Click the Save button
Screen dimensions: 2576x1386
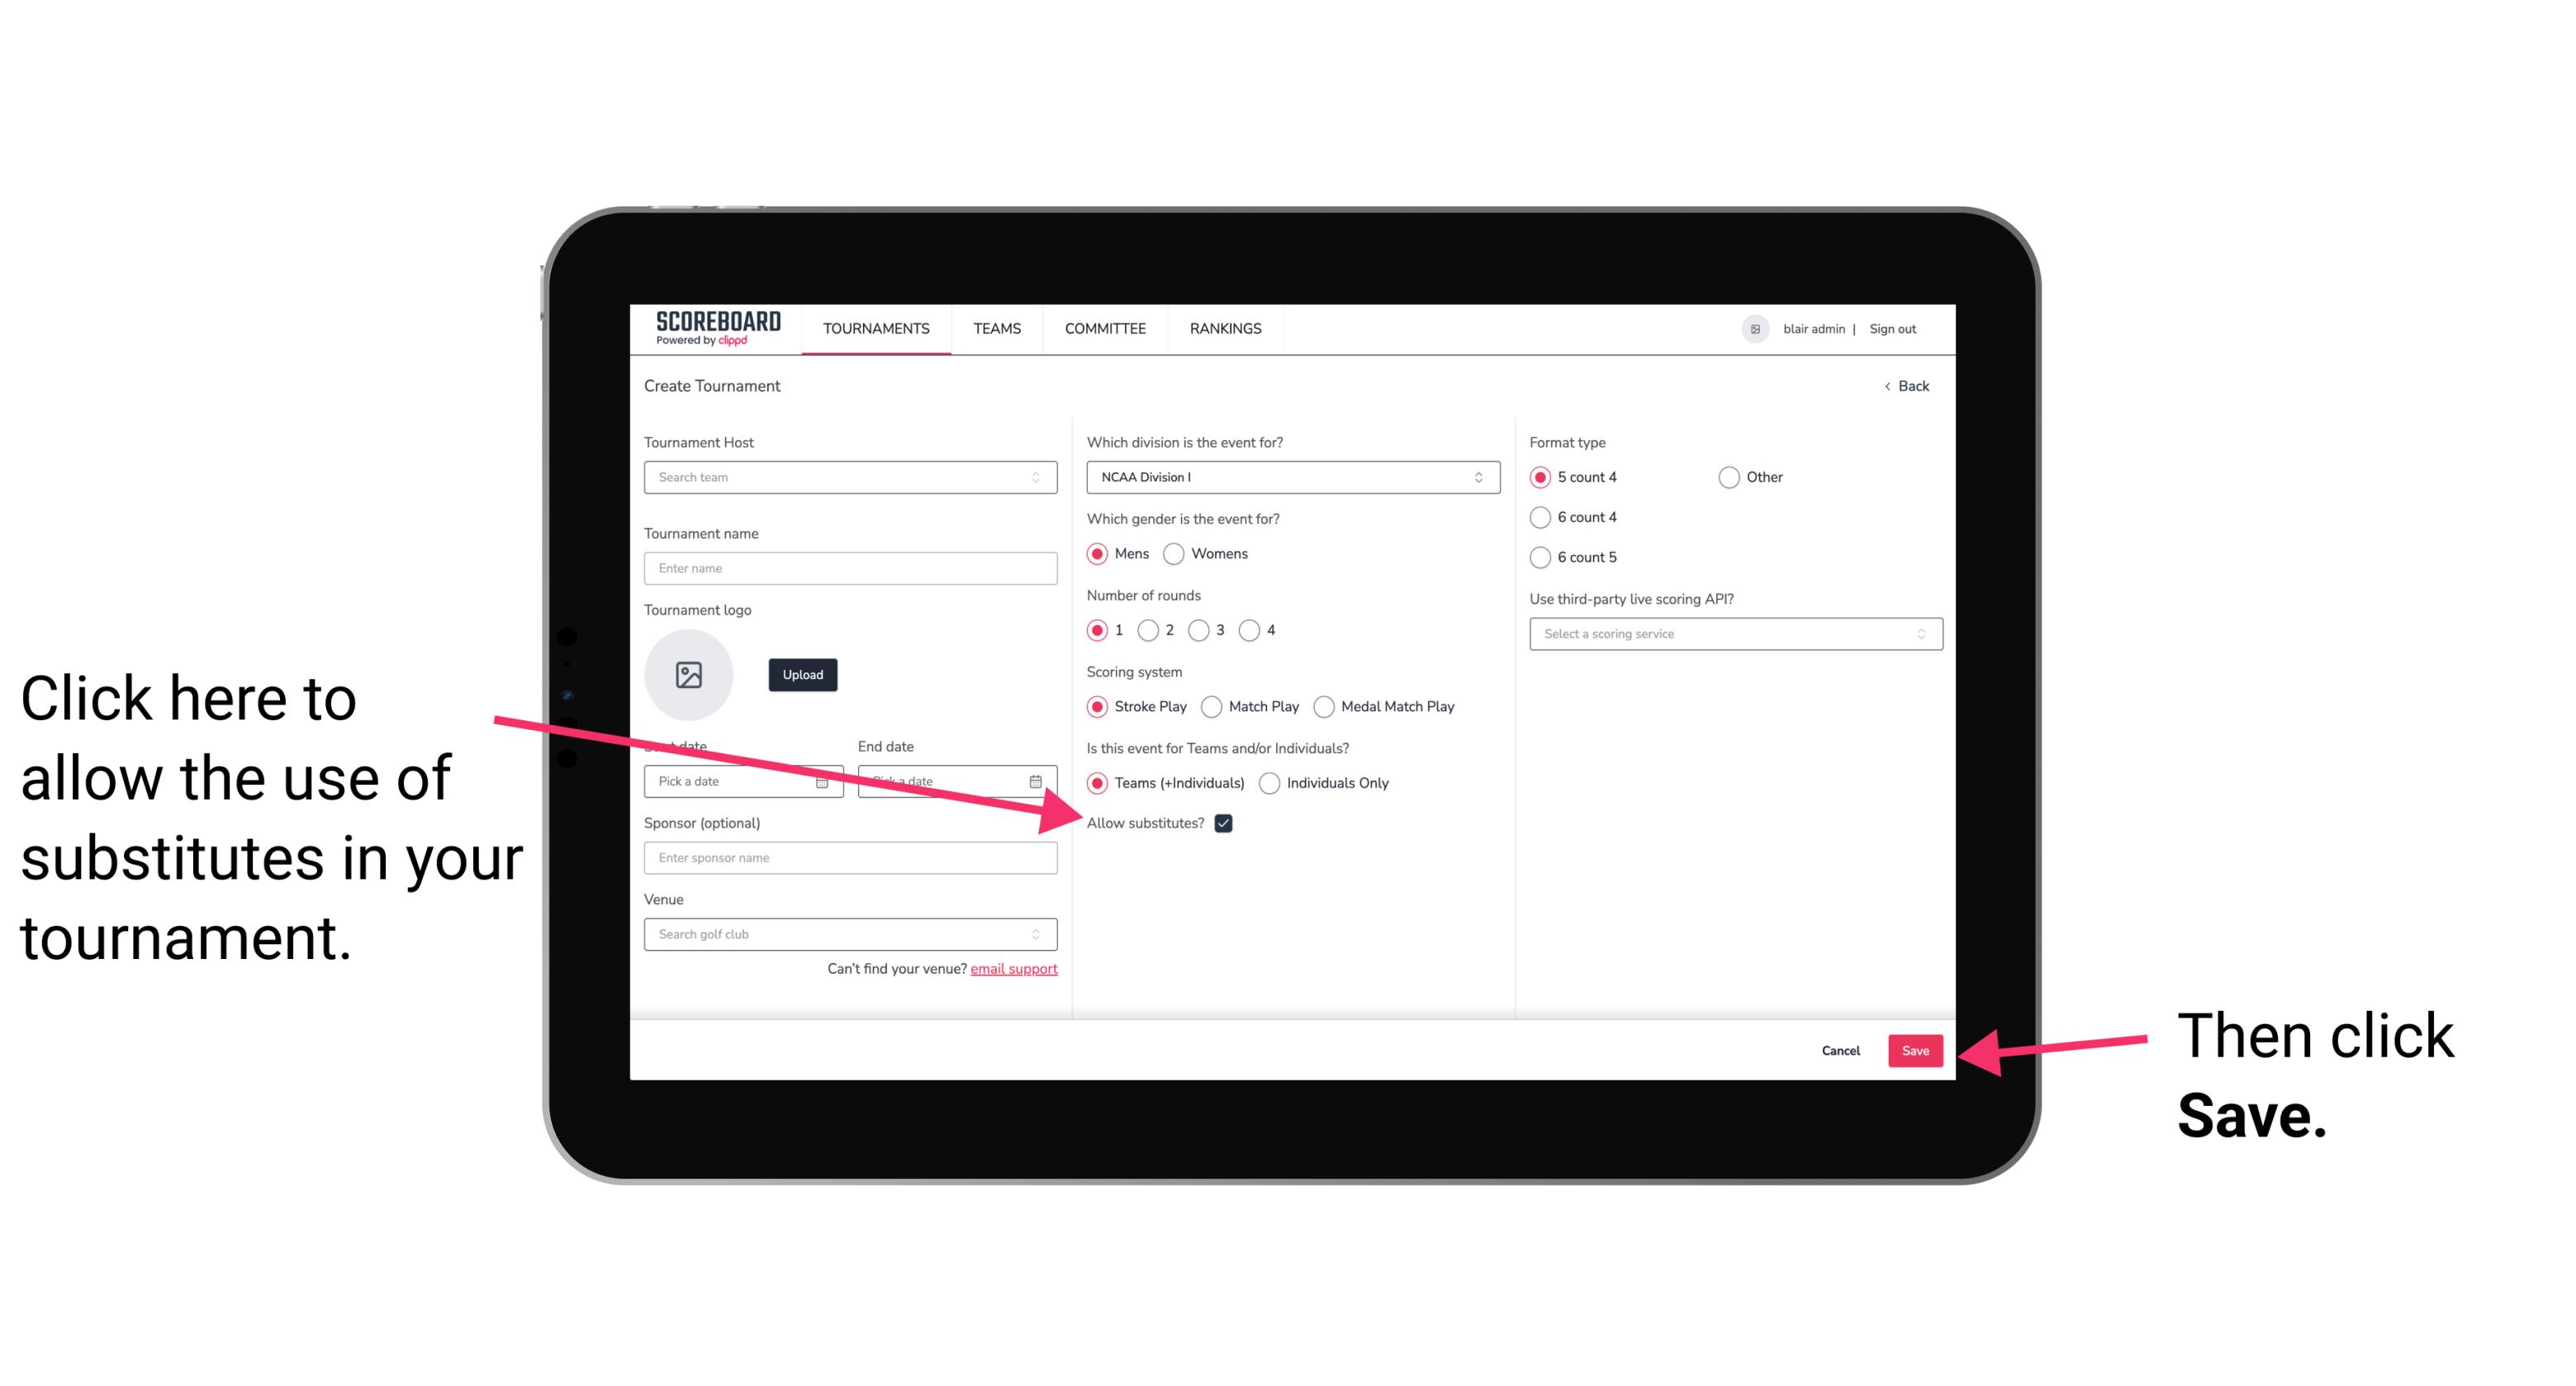[x=1914, y=1048]
